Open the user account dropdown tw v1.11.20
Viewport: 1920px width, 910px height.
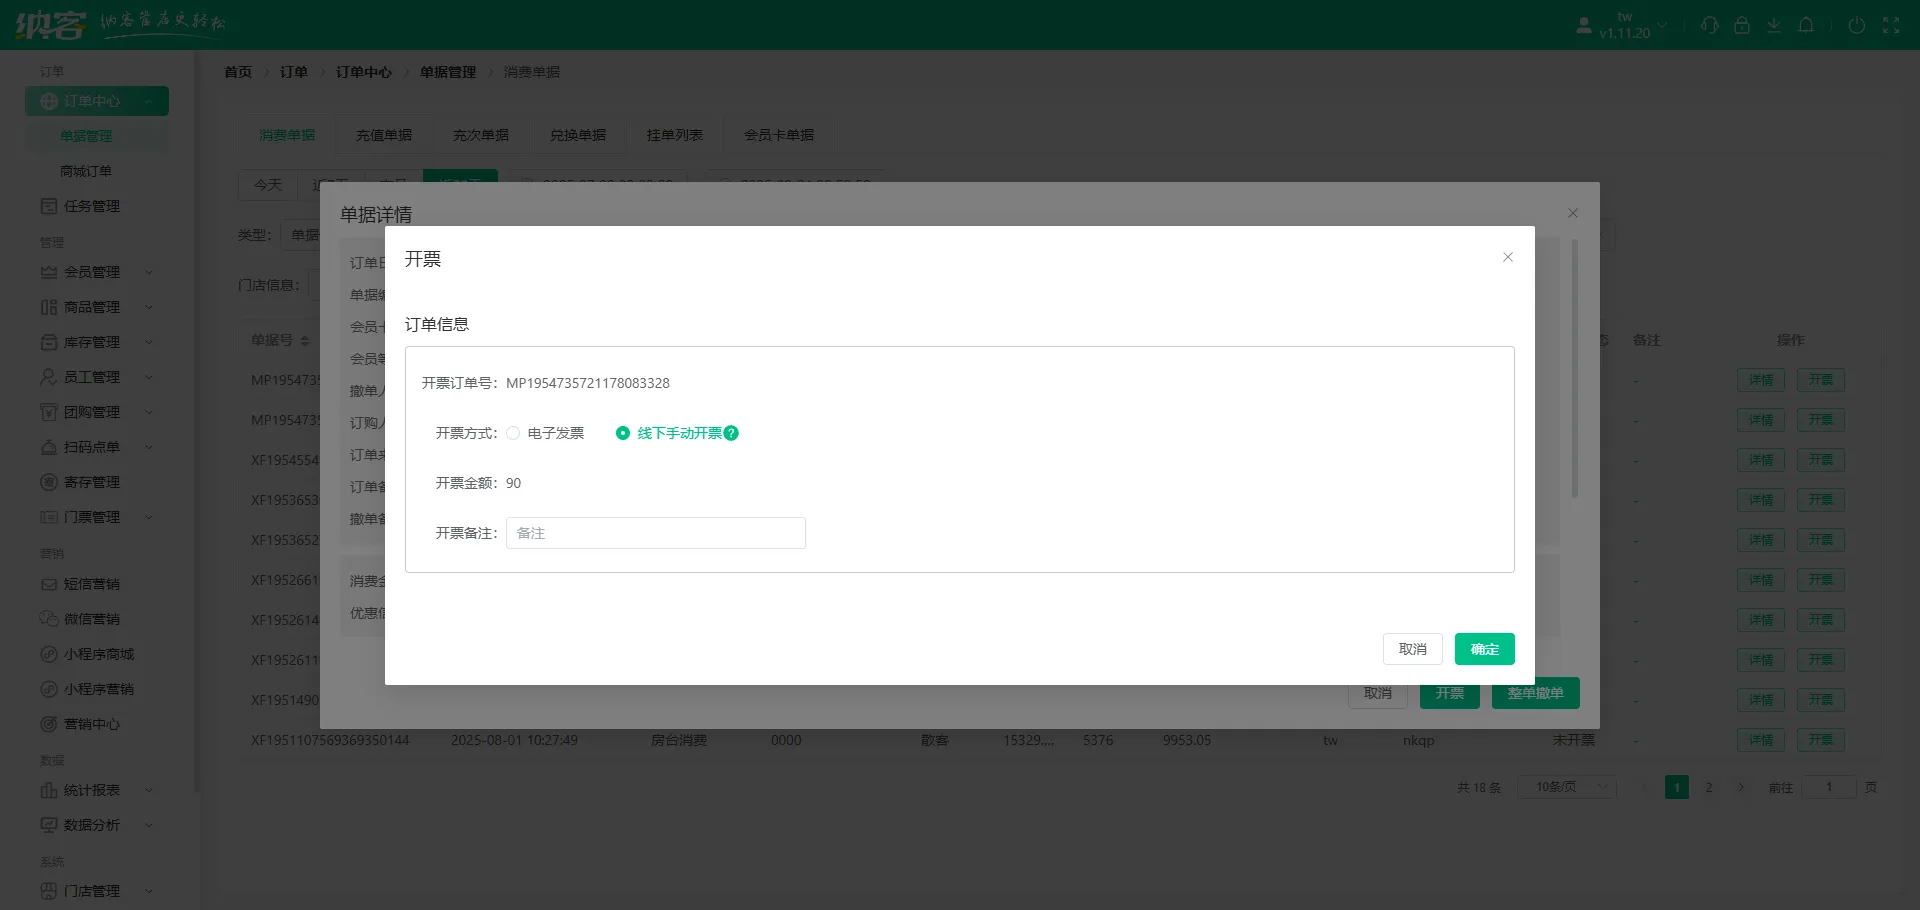(1625, 26)
